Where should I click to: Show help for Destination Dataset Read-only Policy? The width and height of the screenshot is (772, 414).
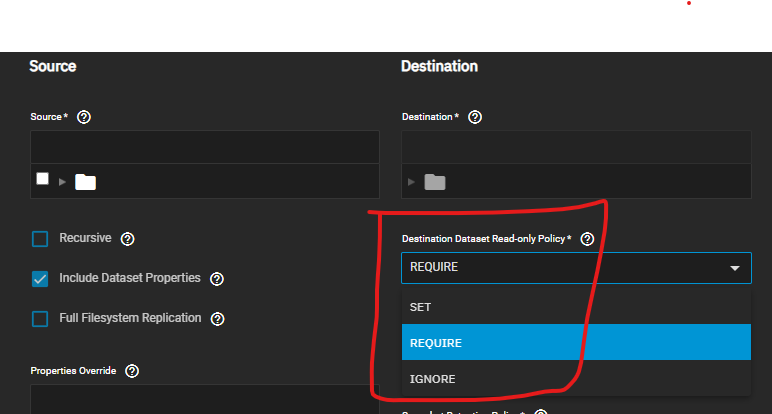coord(587,239)
